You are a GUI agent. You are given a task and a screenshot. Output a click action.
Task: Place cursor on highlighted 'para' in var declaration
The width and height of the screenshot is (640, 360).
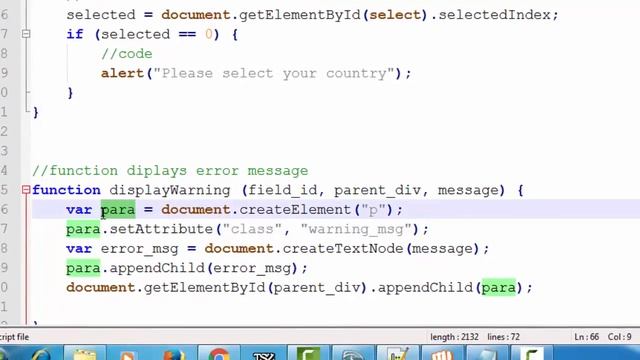click(118, 210)
